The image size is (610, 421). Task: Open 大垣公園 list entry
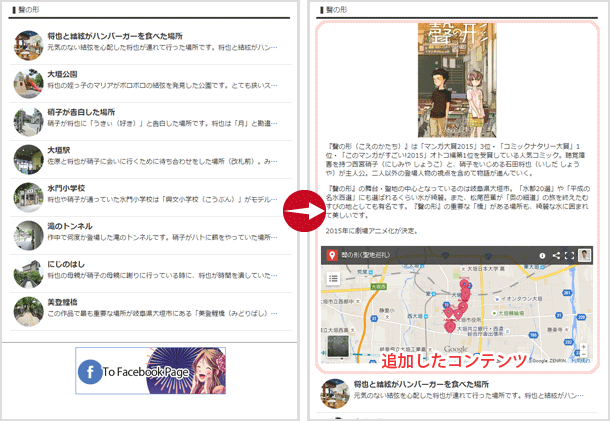(151, 84)
